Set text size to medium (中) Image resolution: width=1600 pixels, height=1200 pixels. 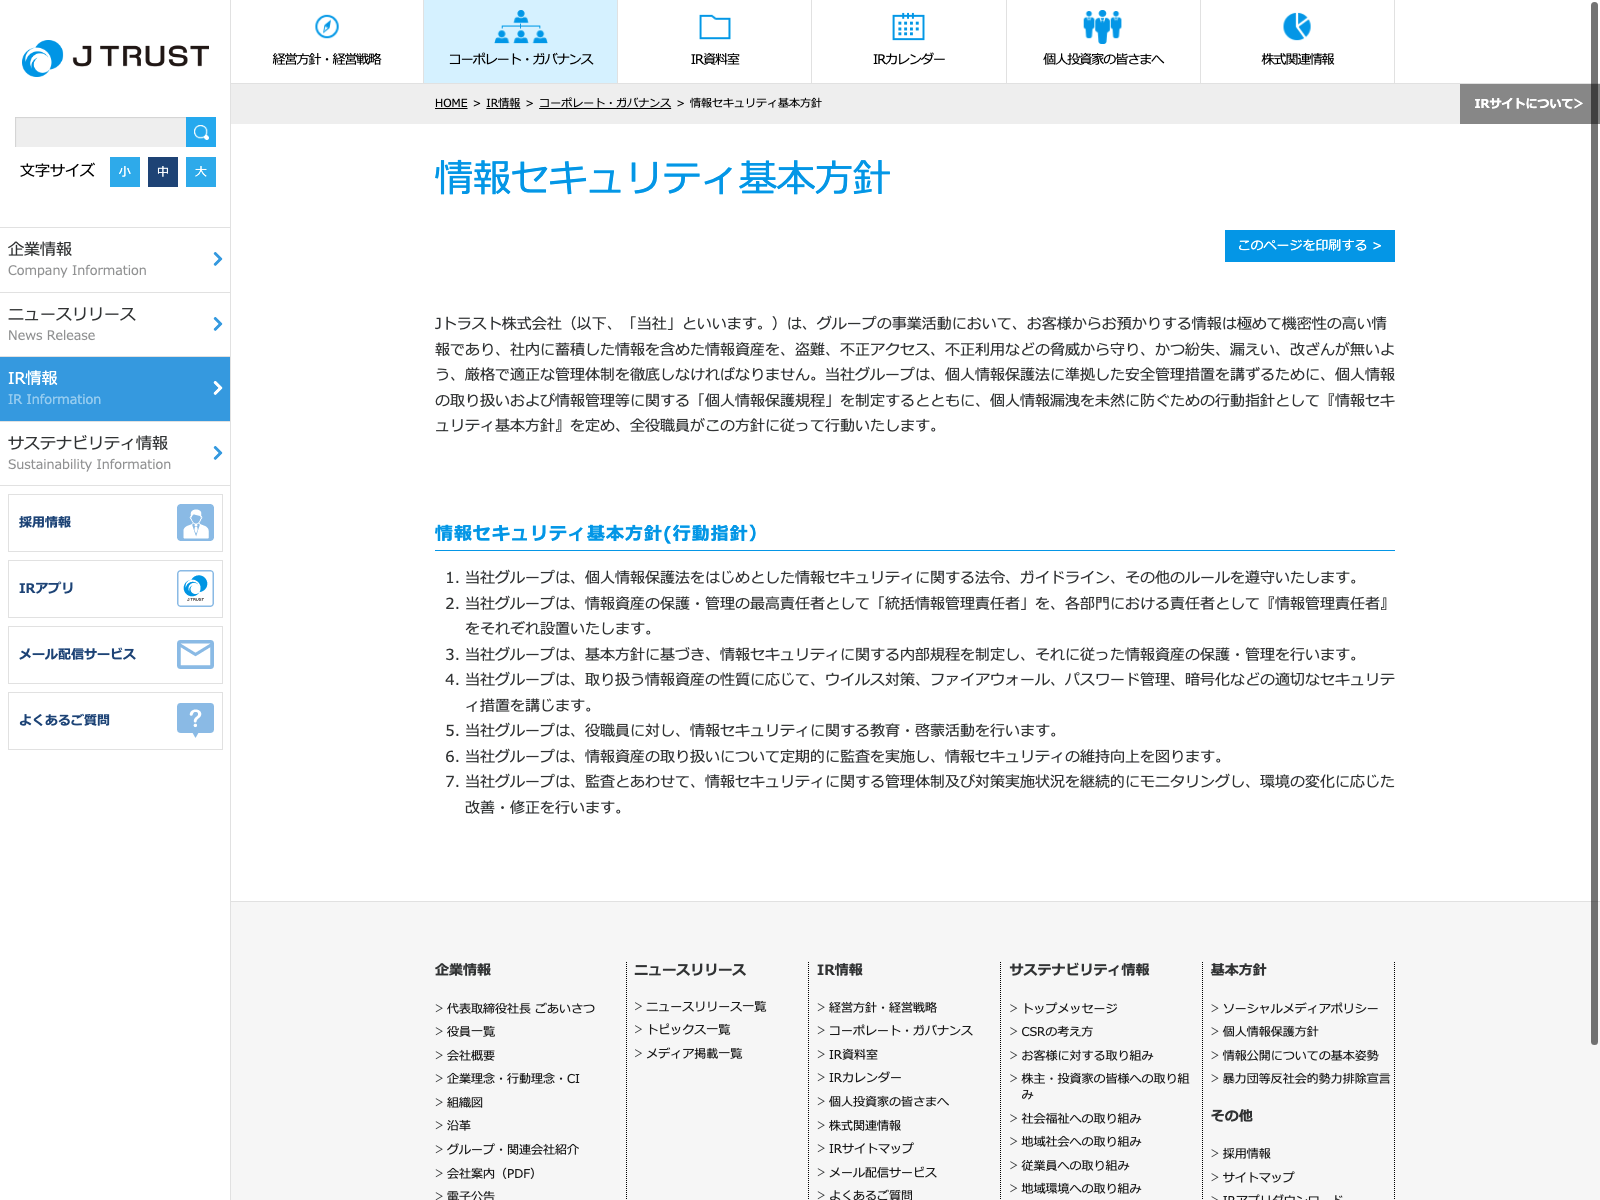pos(163,172)
